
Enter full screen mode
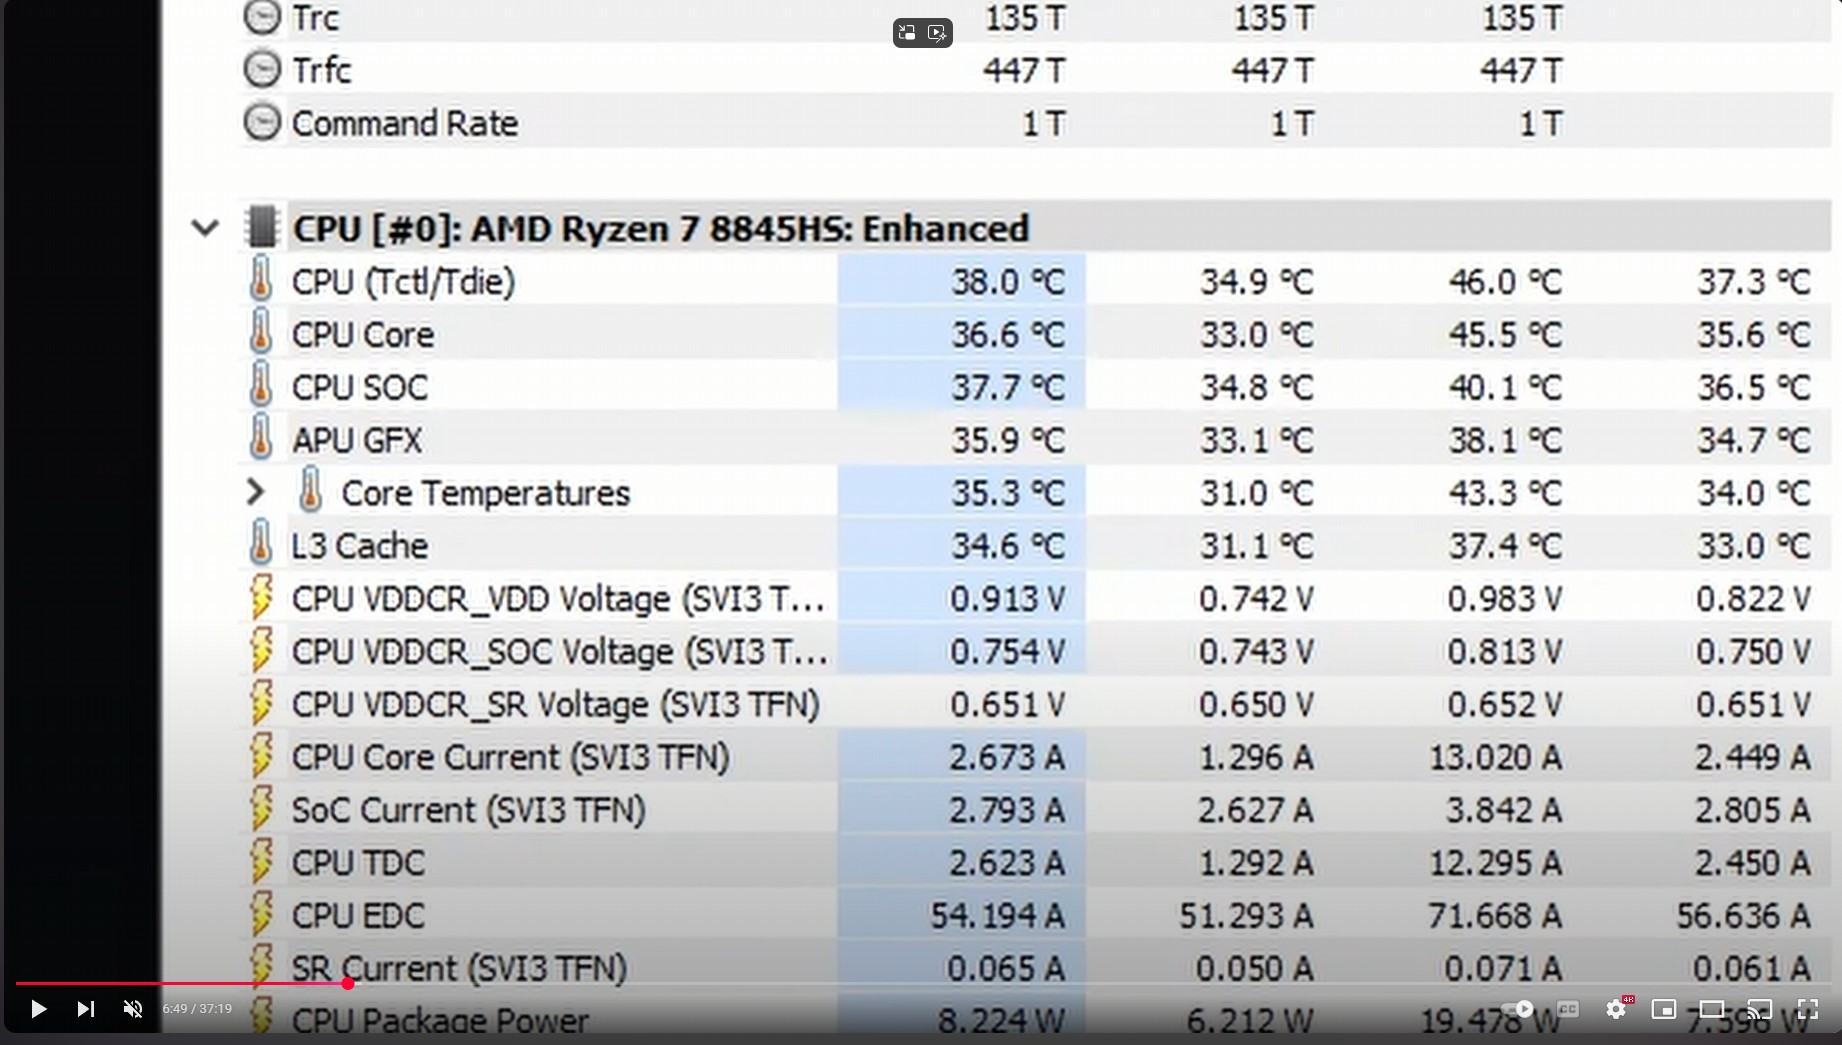[1808, 1009]
